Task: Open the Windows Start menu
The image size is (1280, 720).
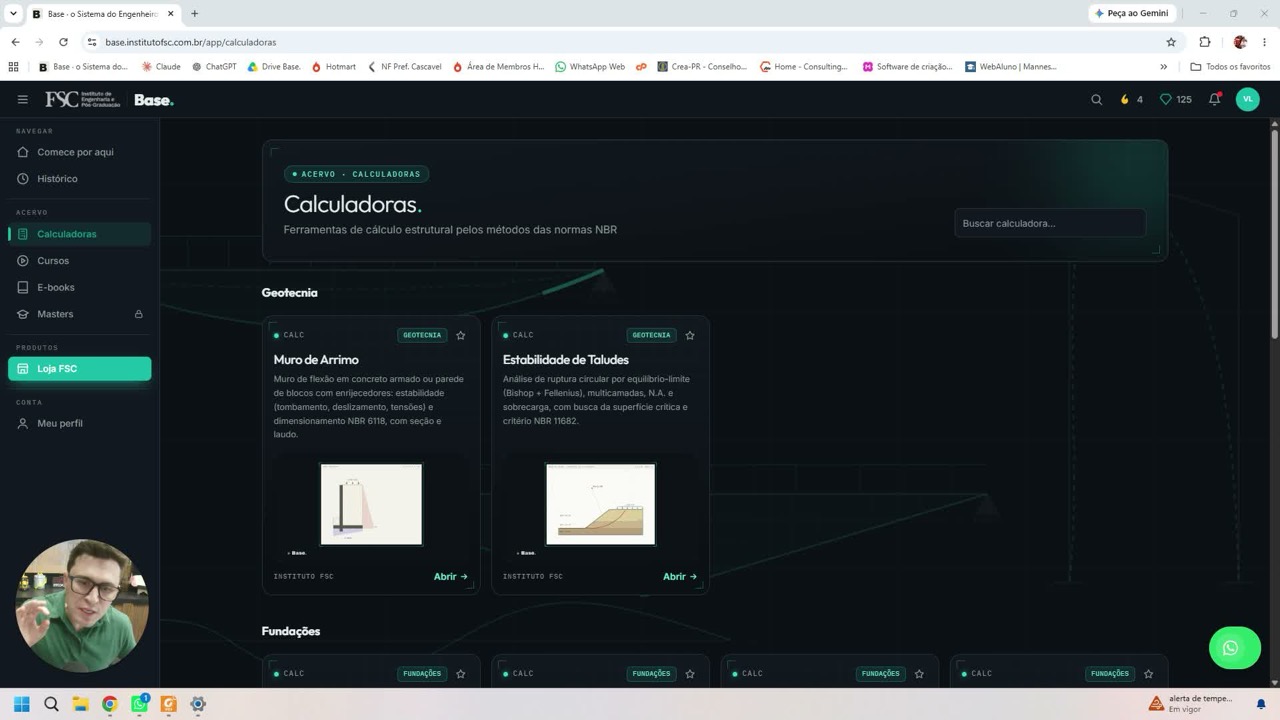Action: [x=21, y=704]
